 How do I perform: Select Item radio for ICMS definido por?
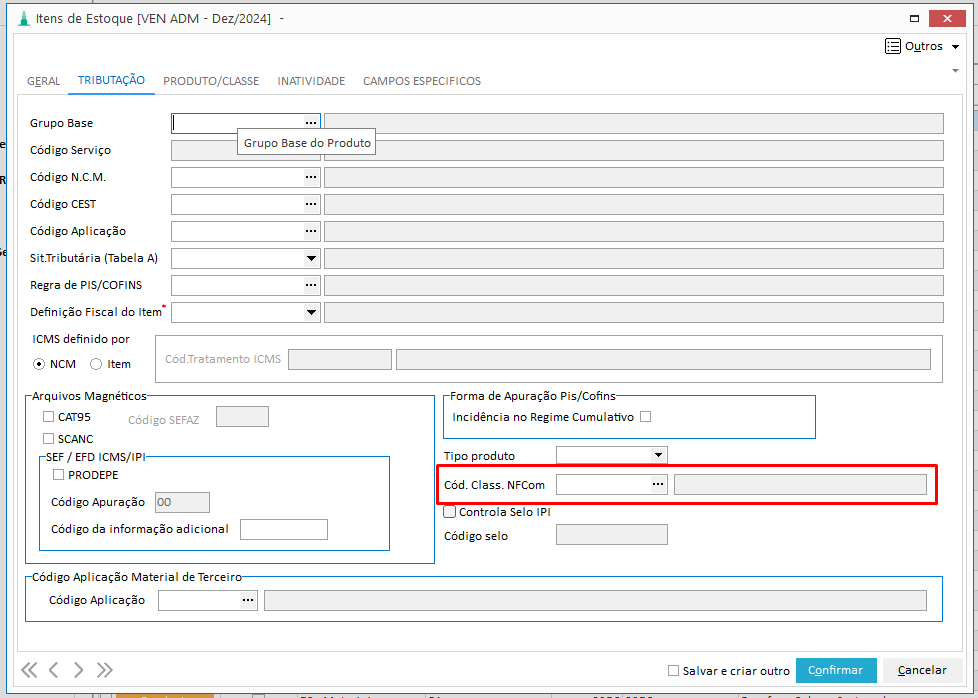point(96,364)
